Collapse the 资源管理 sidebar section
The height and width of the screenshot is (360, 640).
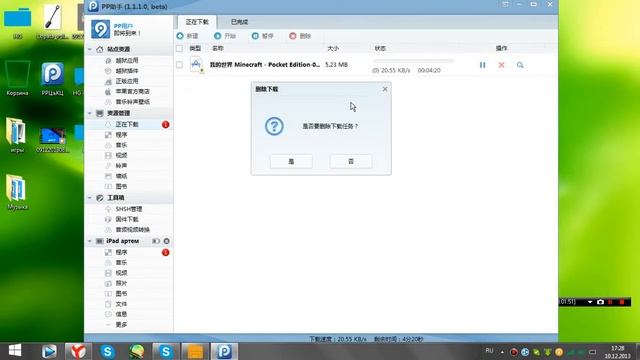(x=90, y=113)
